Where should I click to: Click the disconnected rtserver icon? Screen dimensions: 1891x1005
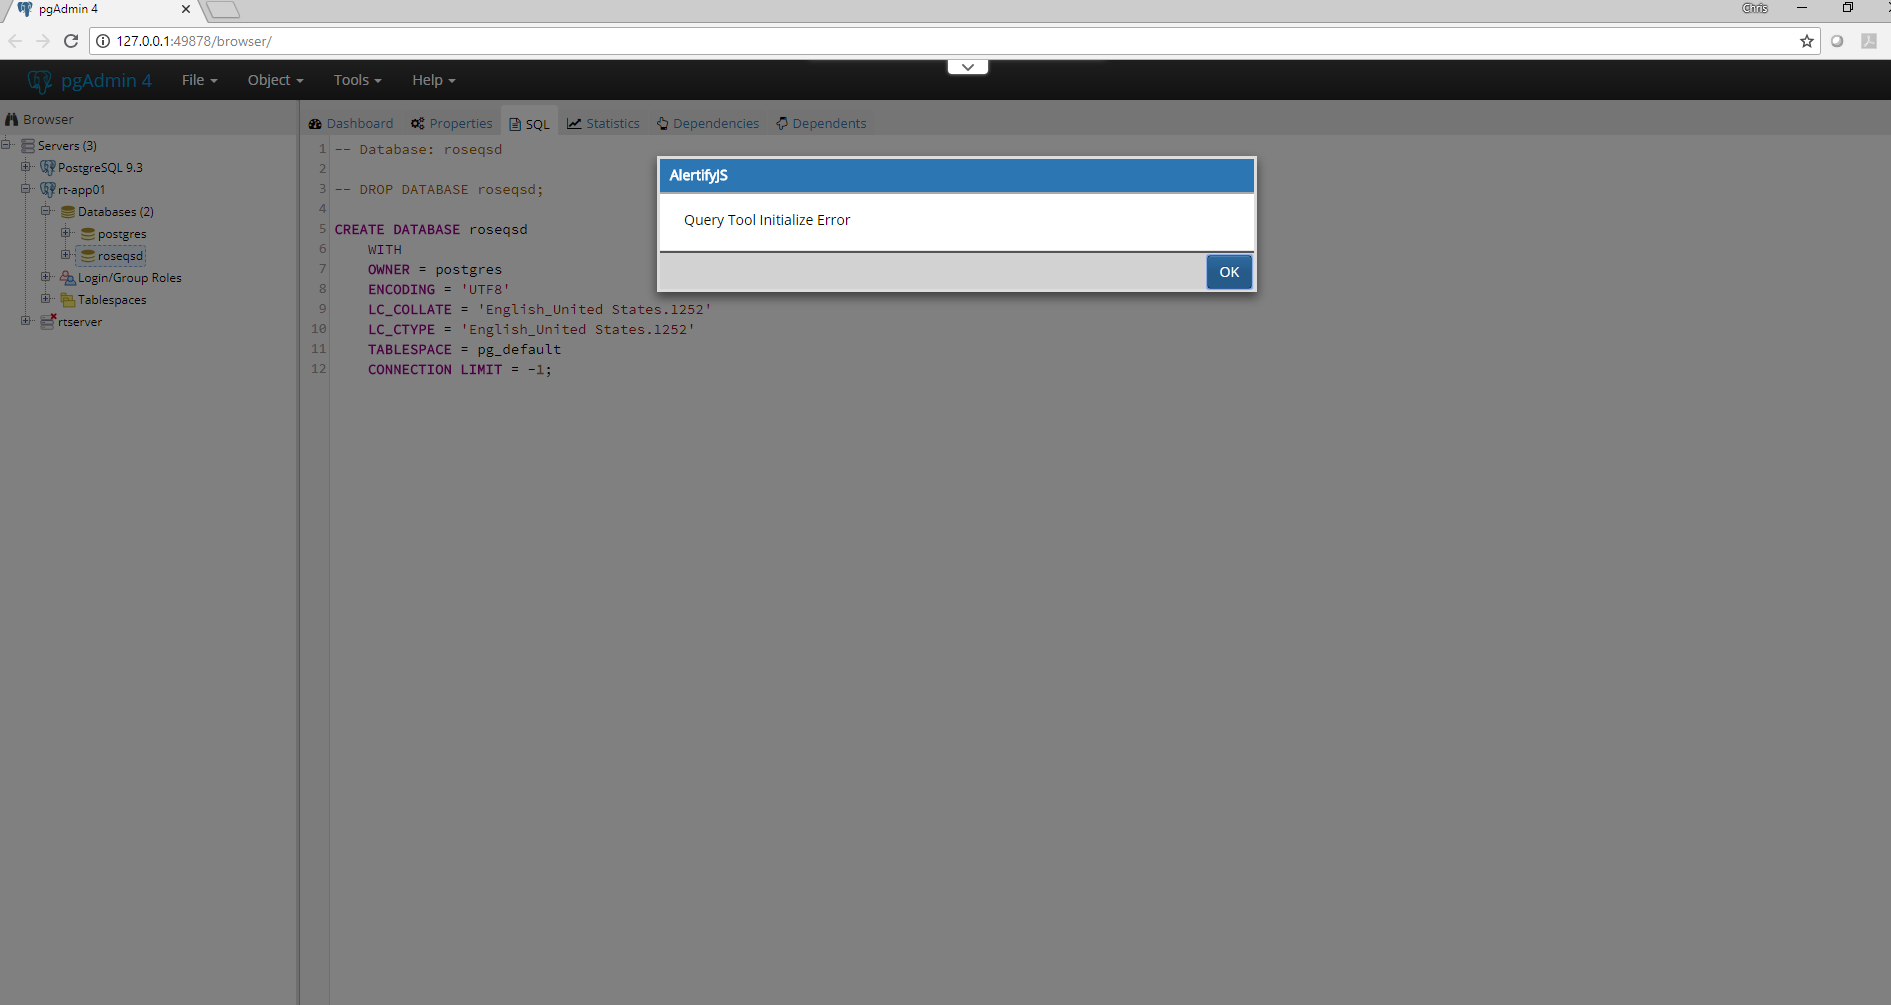pos(47,322)
